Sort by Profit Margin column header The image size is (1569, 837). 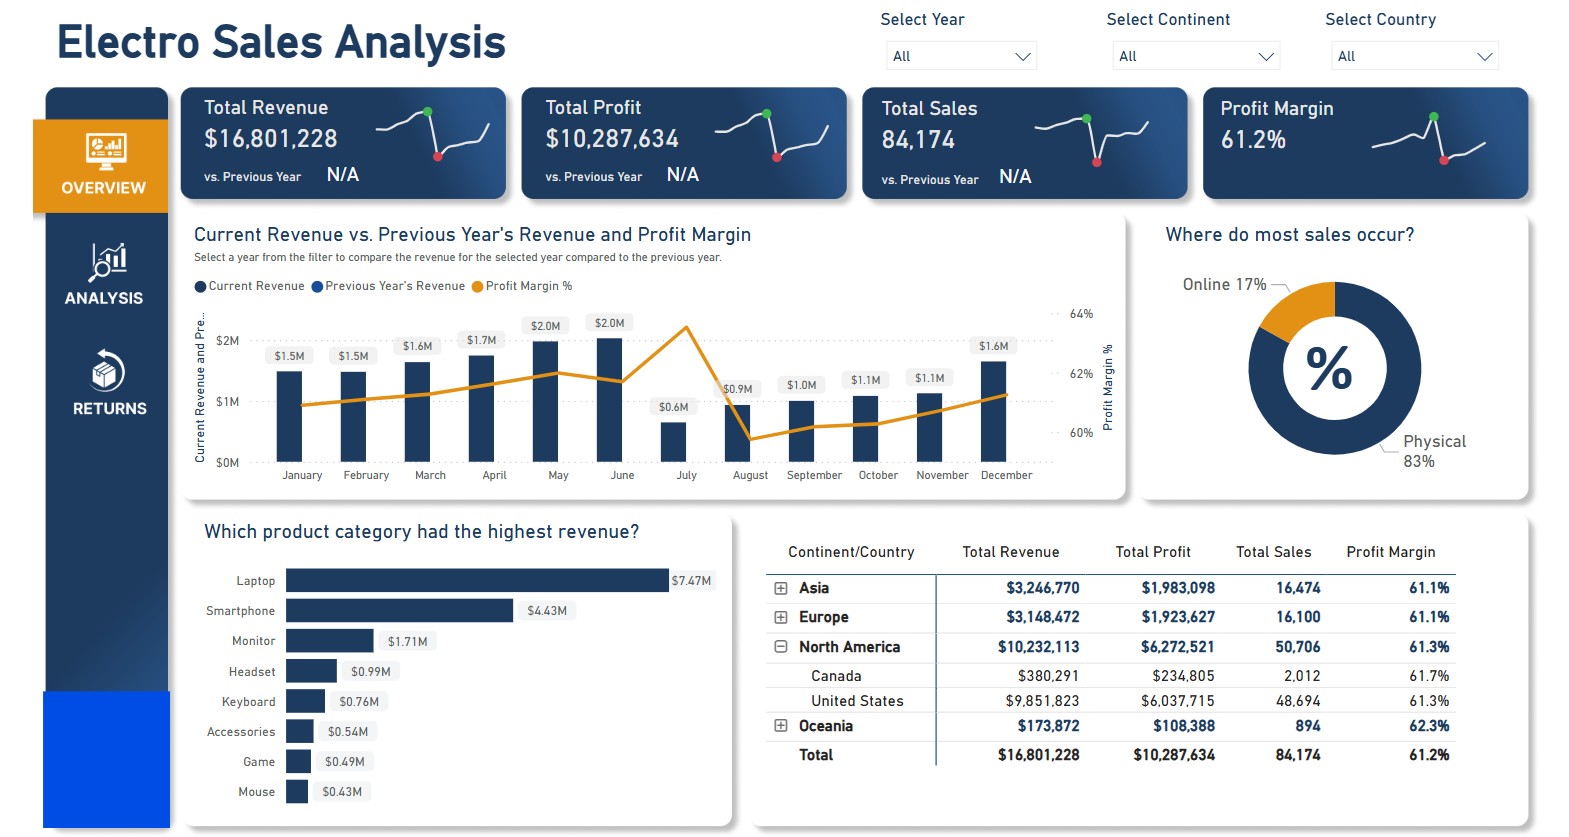(1390, 552)
